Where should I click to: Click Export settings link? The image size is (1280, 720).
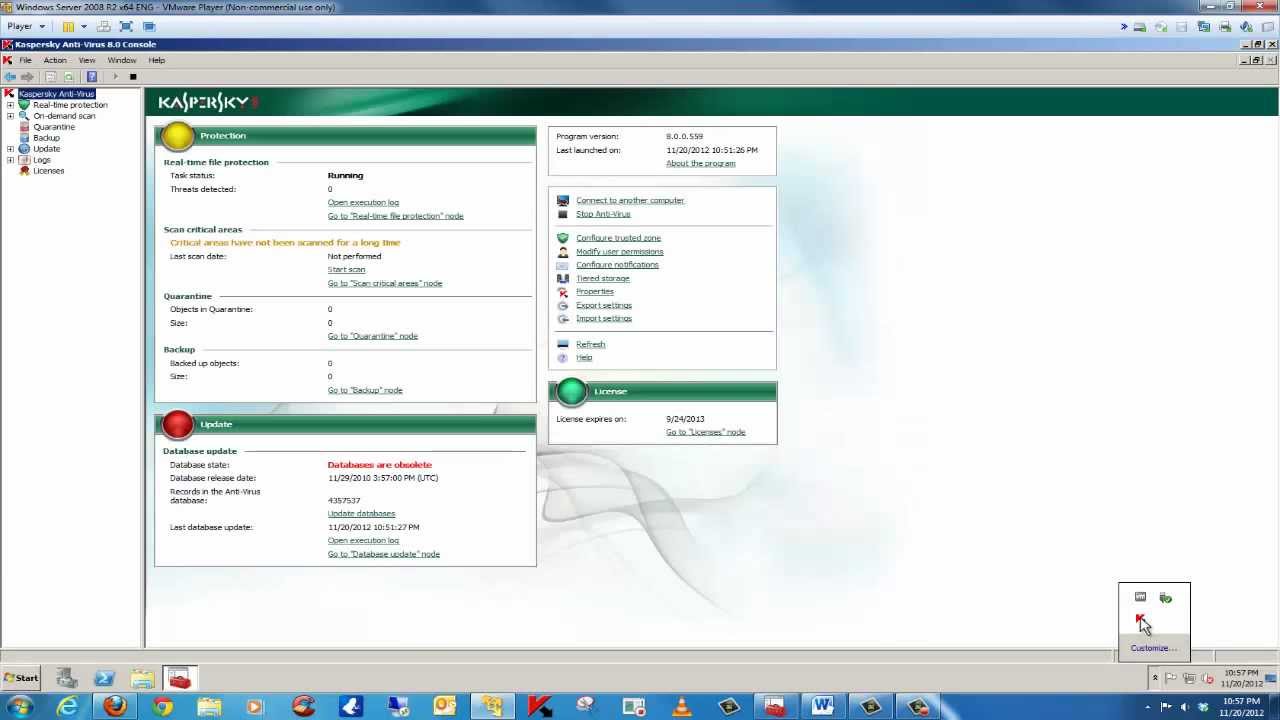(x=604, y=306)
